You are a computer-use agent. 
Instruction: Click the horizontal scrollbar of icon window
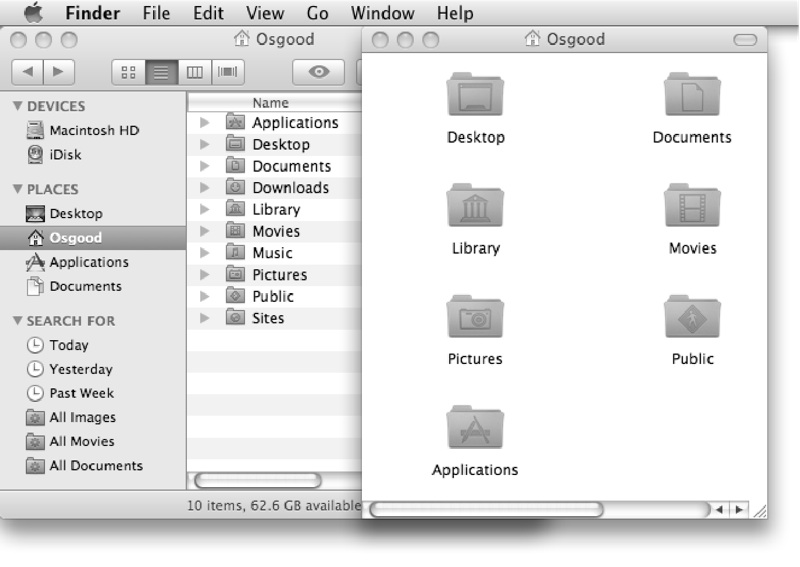(x=487, y=509)
